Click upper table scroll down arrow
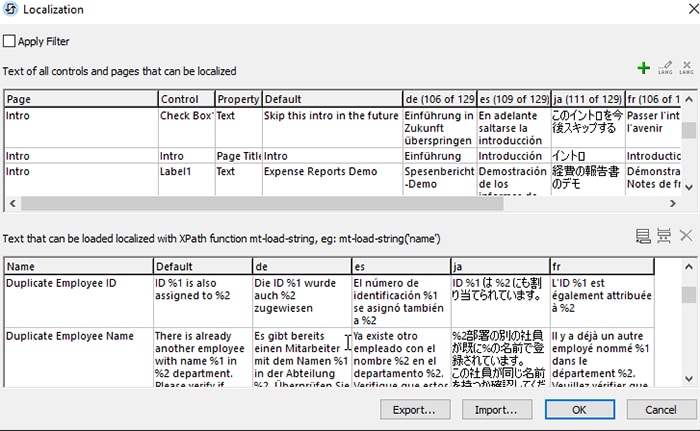This screenshot has width=700, height=431. click(689, 188)
